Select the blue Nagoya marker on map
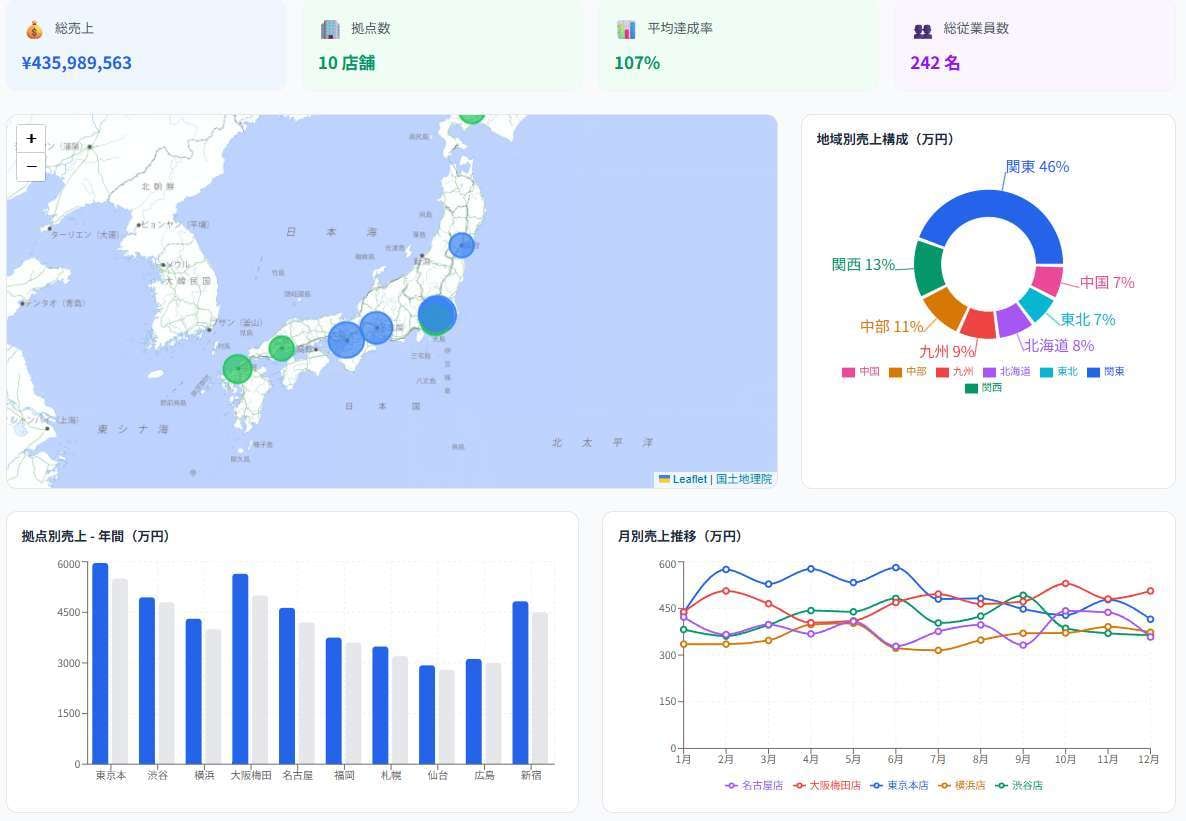 coord(376,328)
